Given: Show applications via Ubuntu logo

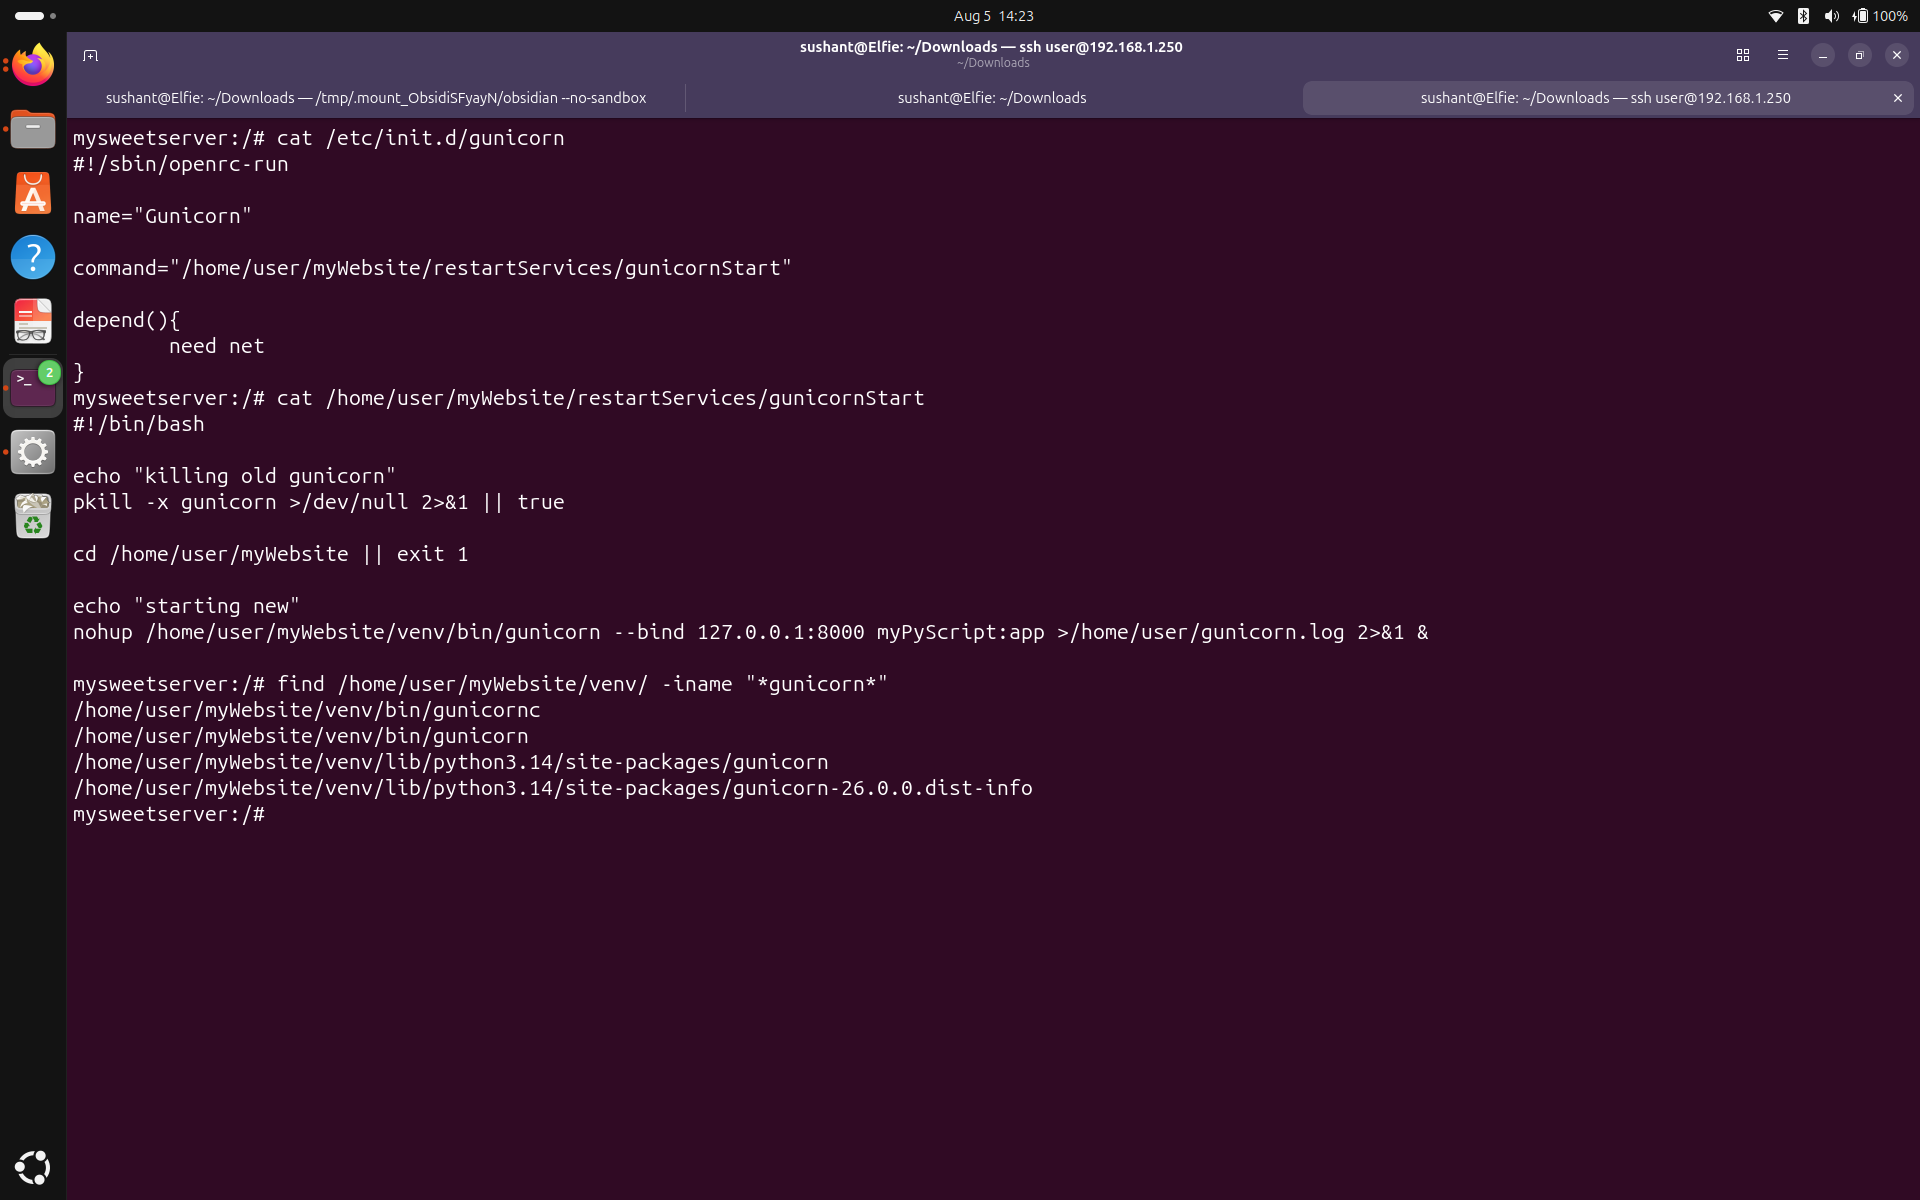Looking at the screenshot, I should coord(33,1167).
